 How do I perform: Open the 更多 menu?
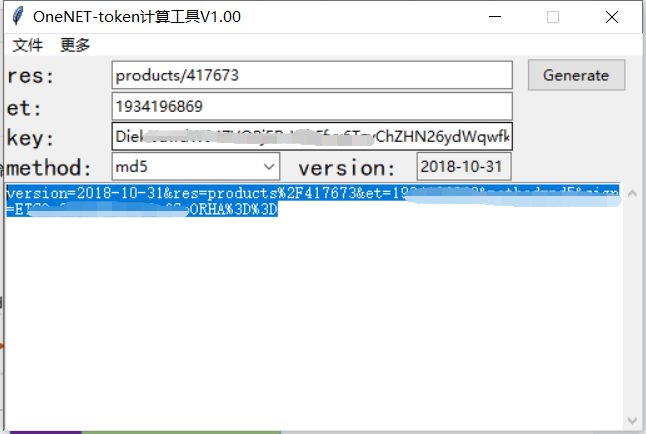(x=75, y=45)
